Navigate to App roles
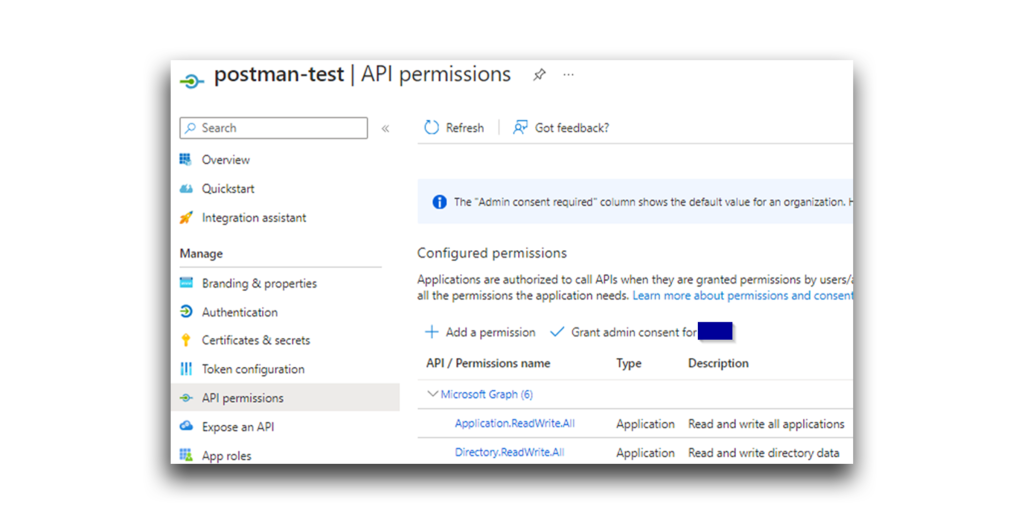Image resolution: width=1024 pixels, height=524 pixels. click(227, 456)
